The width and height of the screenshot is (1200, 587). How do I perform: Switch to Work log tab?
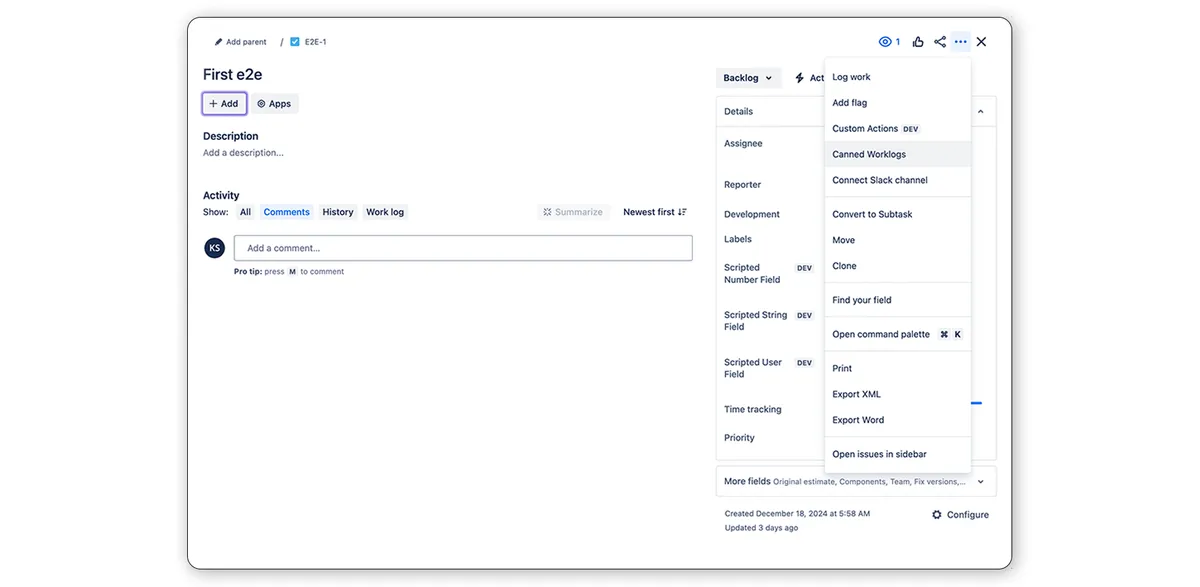point(385,212)
